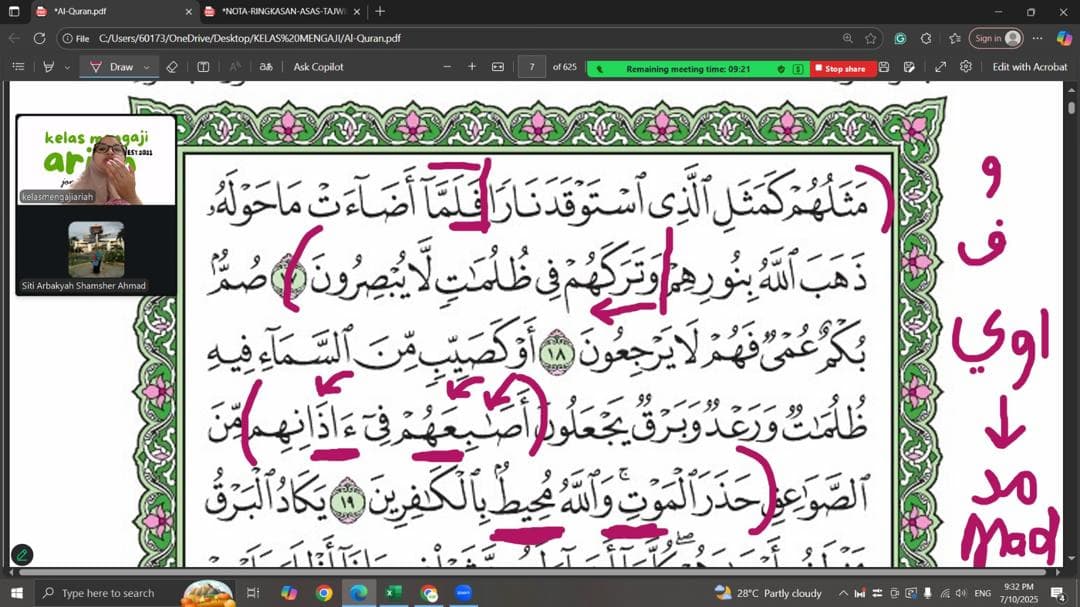Click the green annotate pencil button
Screen dimensions: 1080x607
point(22,555)
